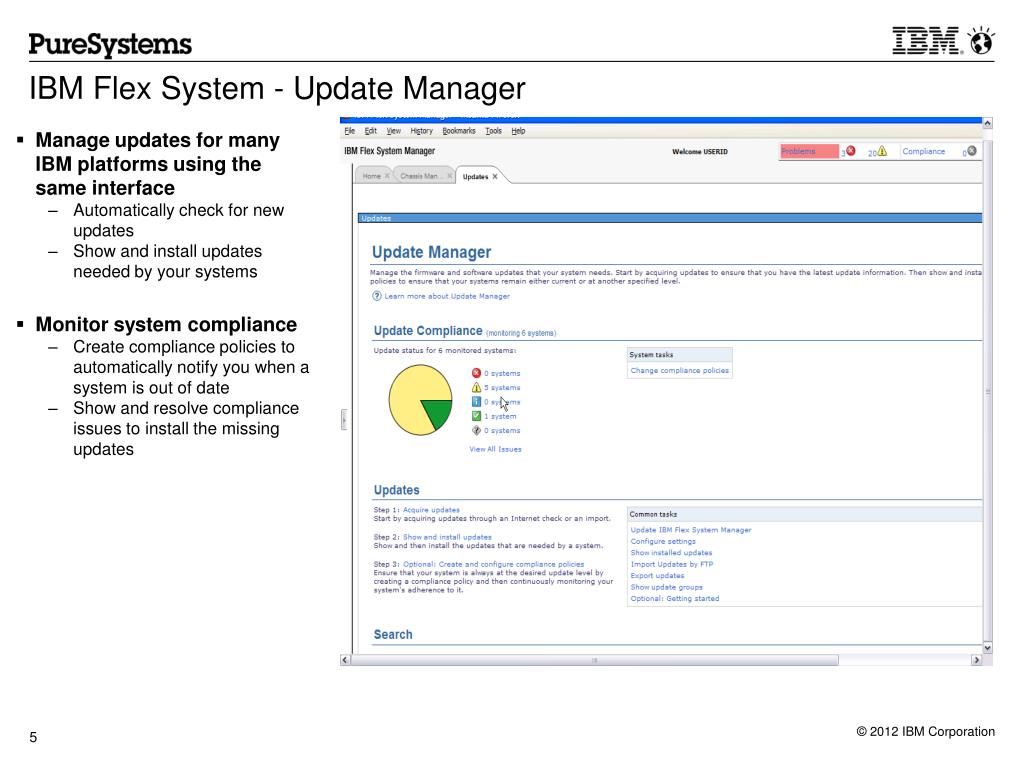This screenshot has width=1024, height=768.
Task: Click the horizontal scrollbar right arrow
Action: pos(976,660)
